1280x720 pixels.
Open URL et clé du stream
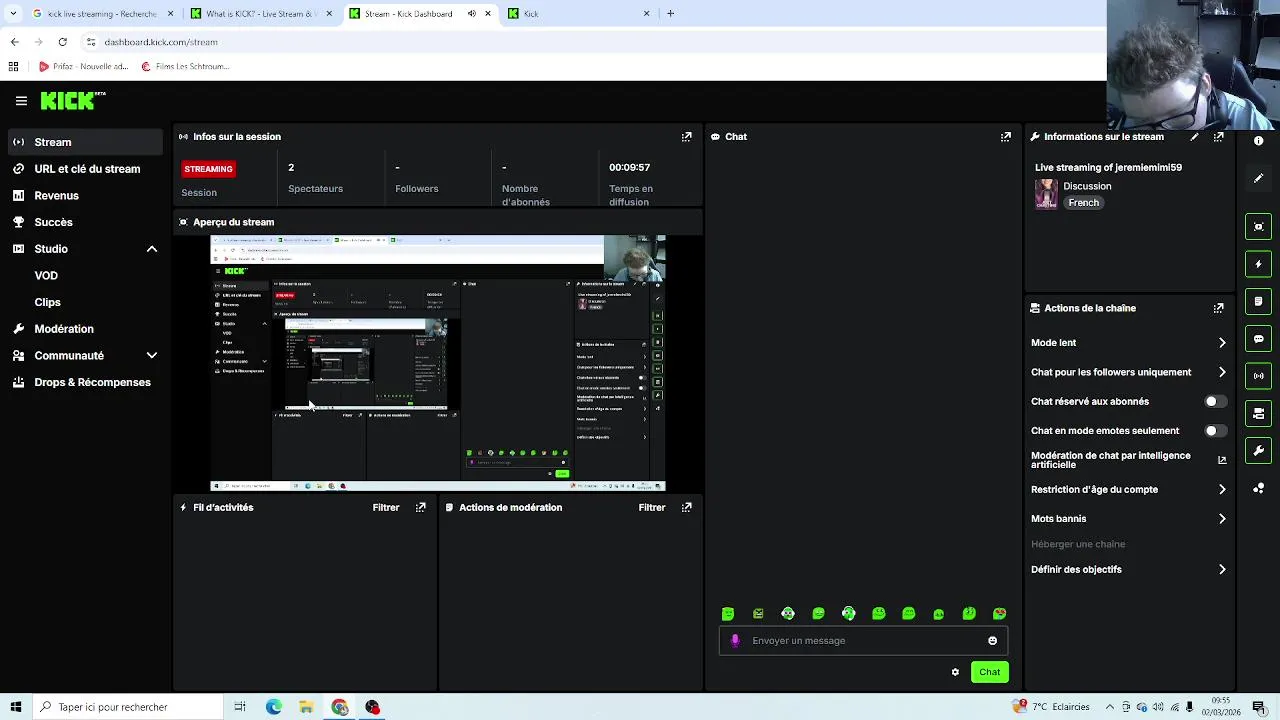(x=85, y=169)
